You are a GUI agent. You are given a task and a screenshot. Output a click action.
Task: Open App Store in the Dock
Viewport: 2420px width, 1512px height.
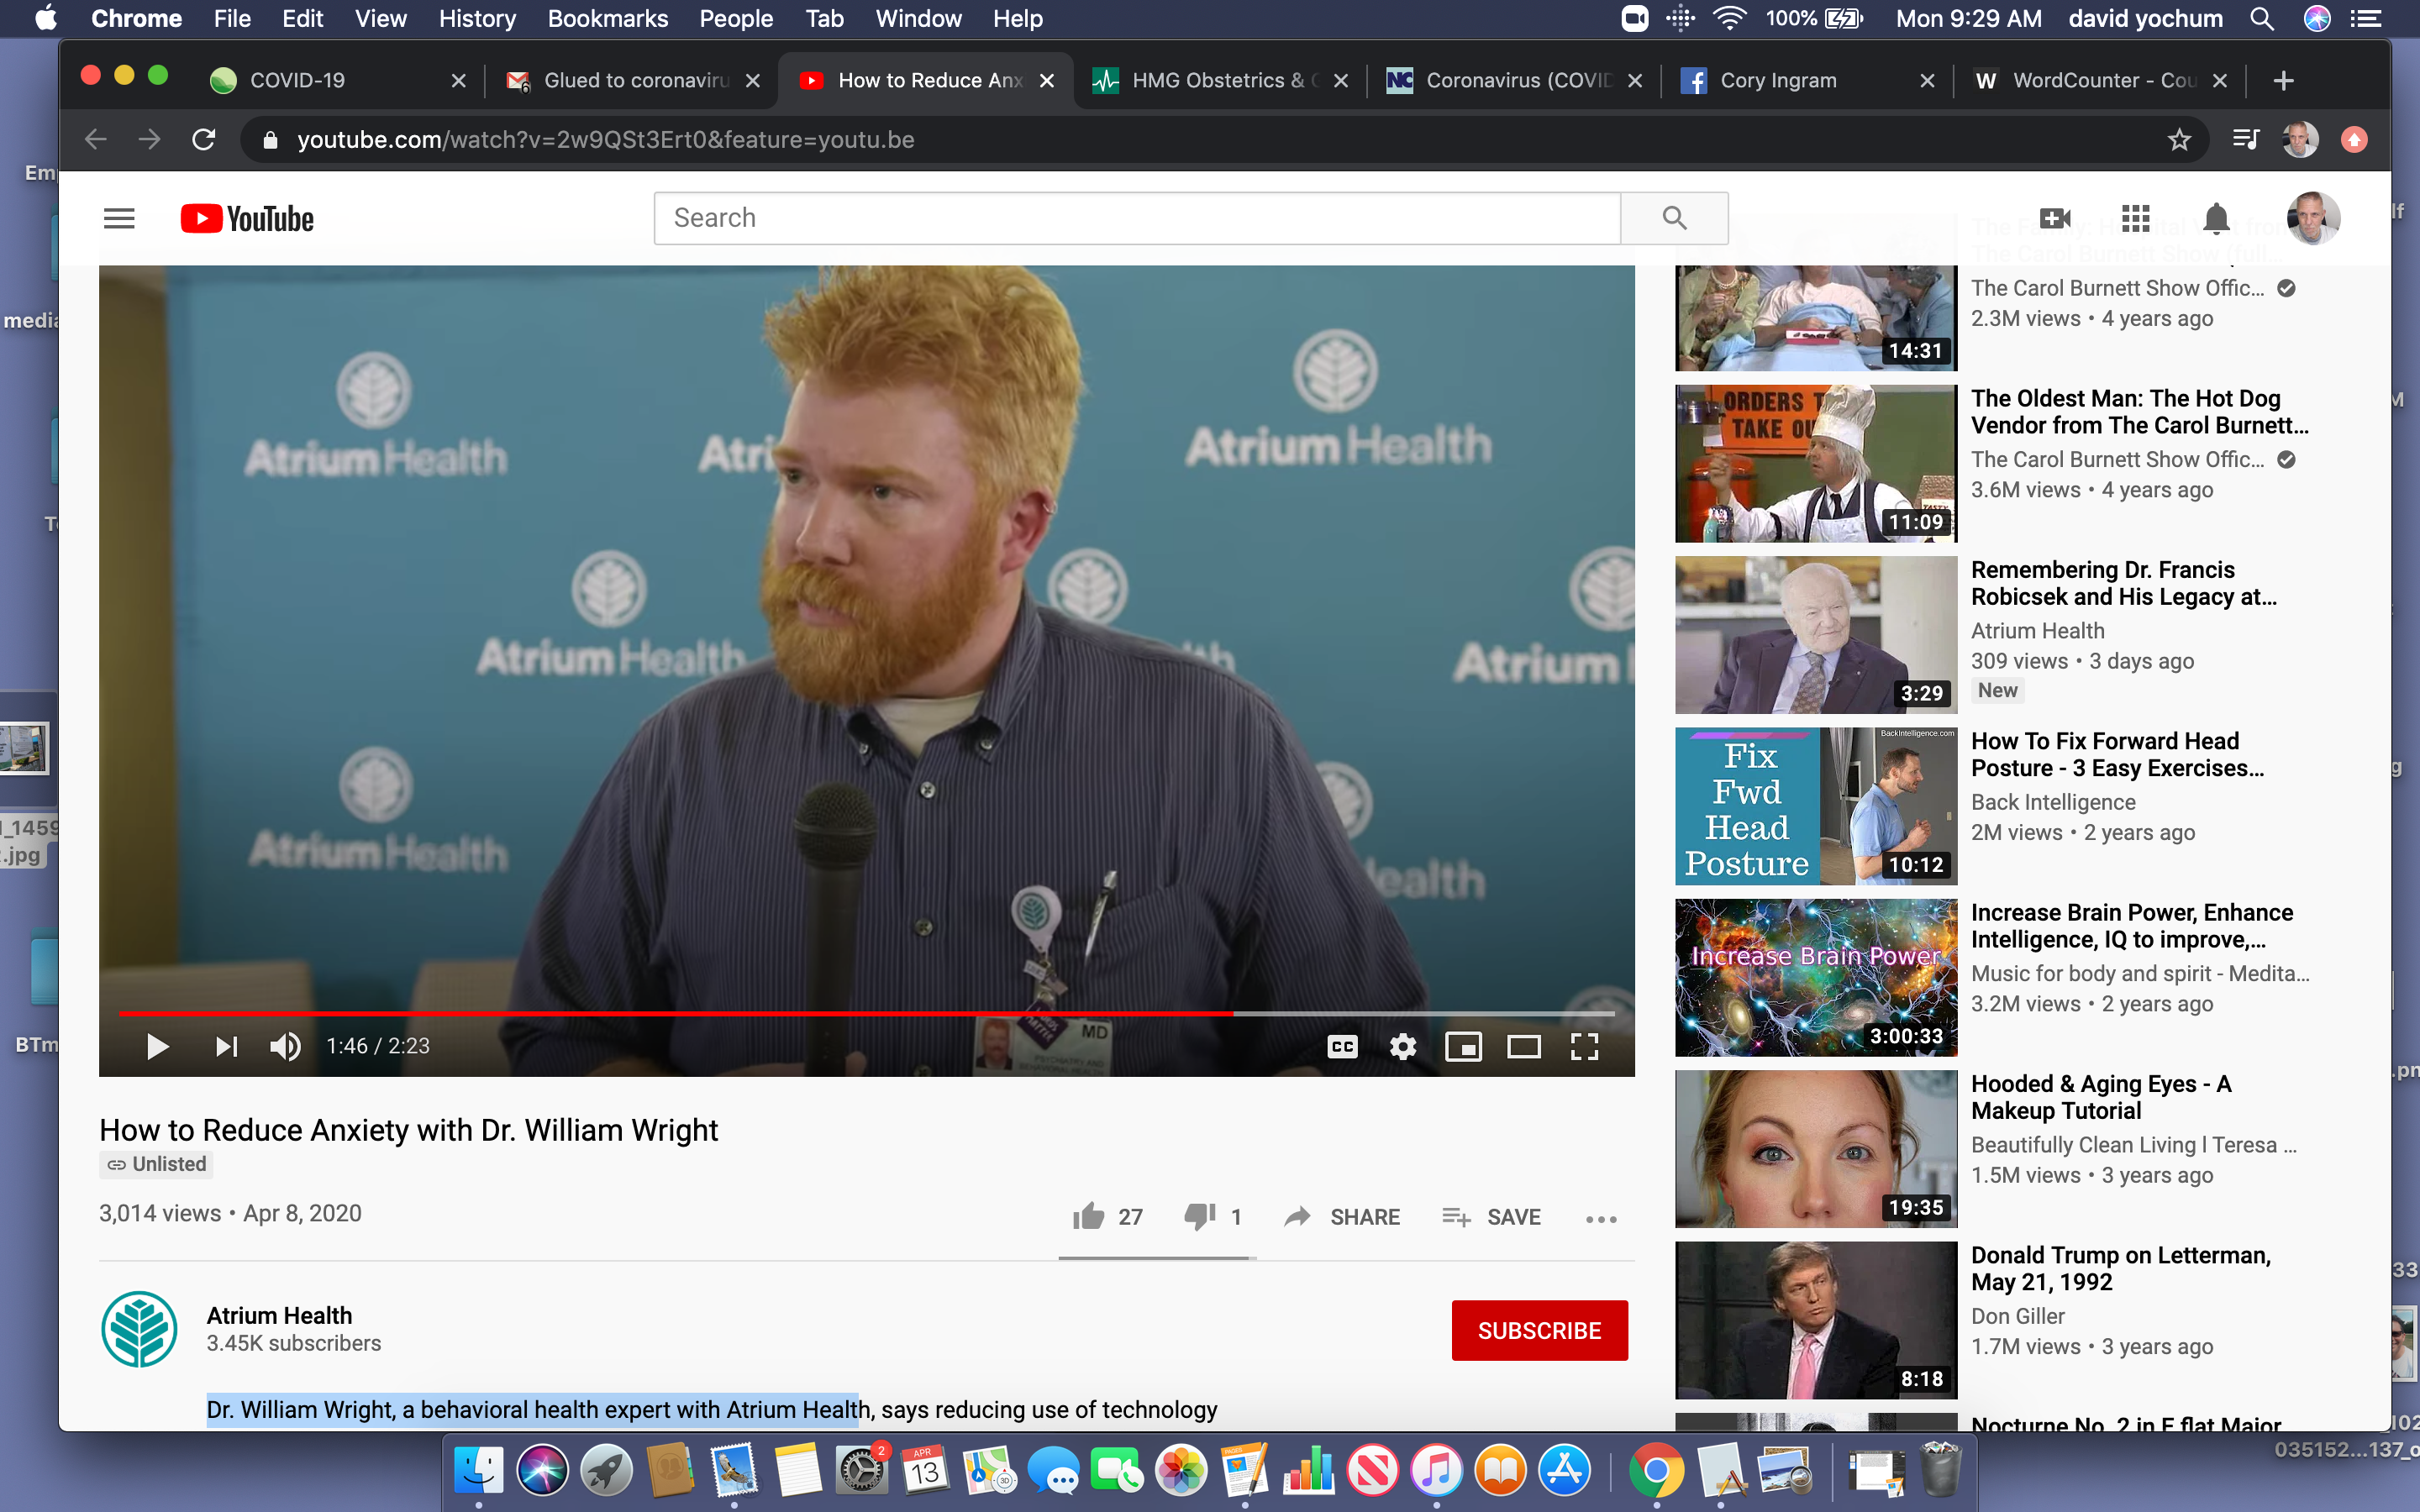[1564, 1470]
